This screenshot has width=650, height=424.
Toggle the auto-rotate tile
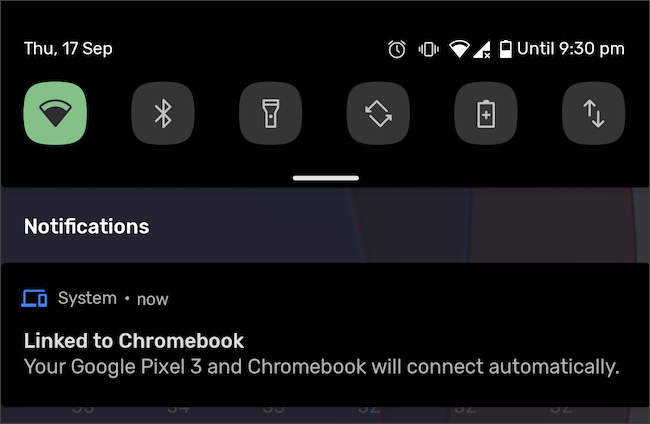(x=378, y=113)
